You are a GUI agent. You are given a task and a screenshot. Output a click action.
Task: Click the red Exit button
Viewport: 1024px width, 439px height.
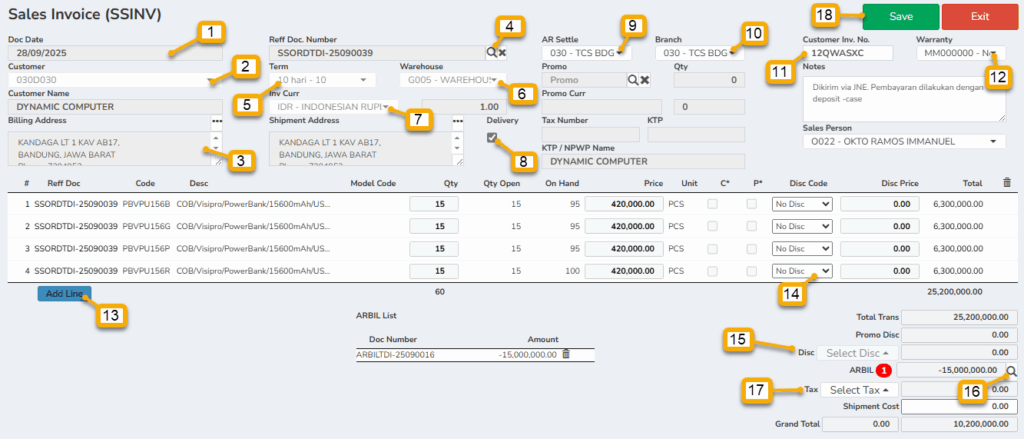(979, 16)
